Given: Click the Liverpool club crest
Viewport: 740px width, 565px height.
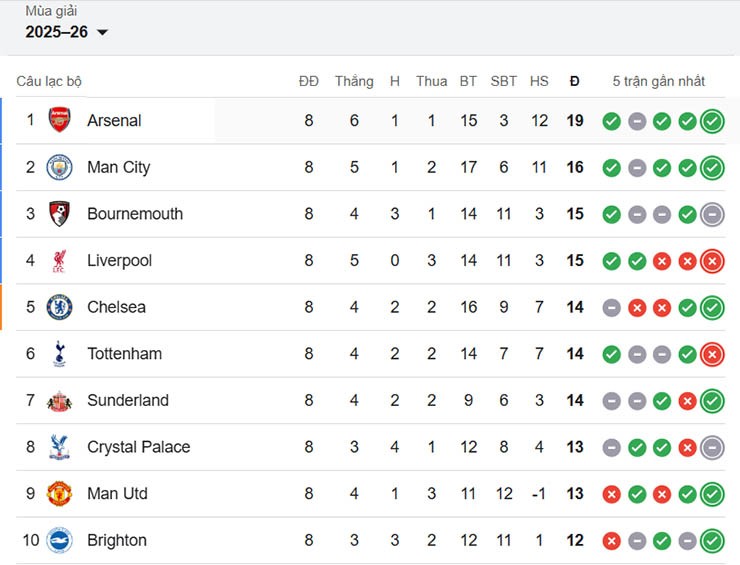Looking at the screenshot, I should tap(60, 261).
